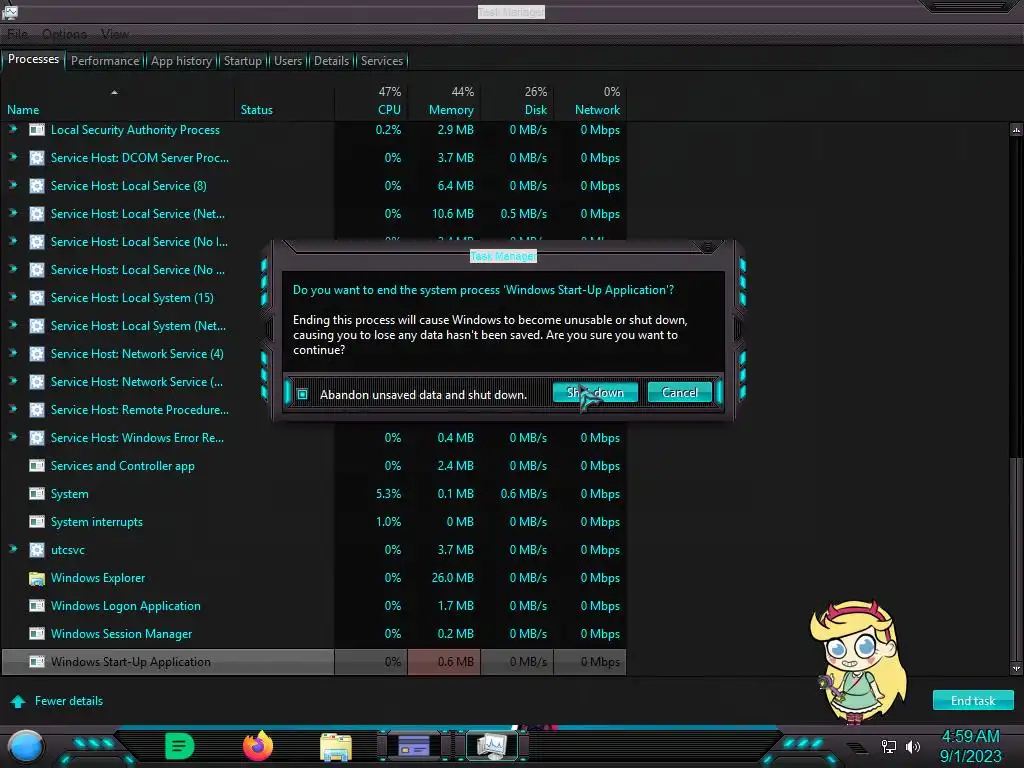Launch Firefox from the taskbar
The height and width of the screenshot is (768, 1024).
pyautogui.click(x=258, y=746)
